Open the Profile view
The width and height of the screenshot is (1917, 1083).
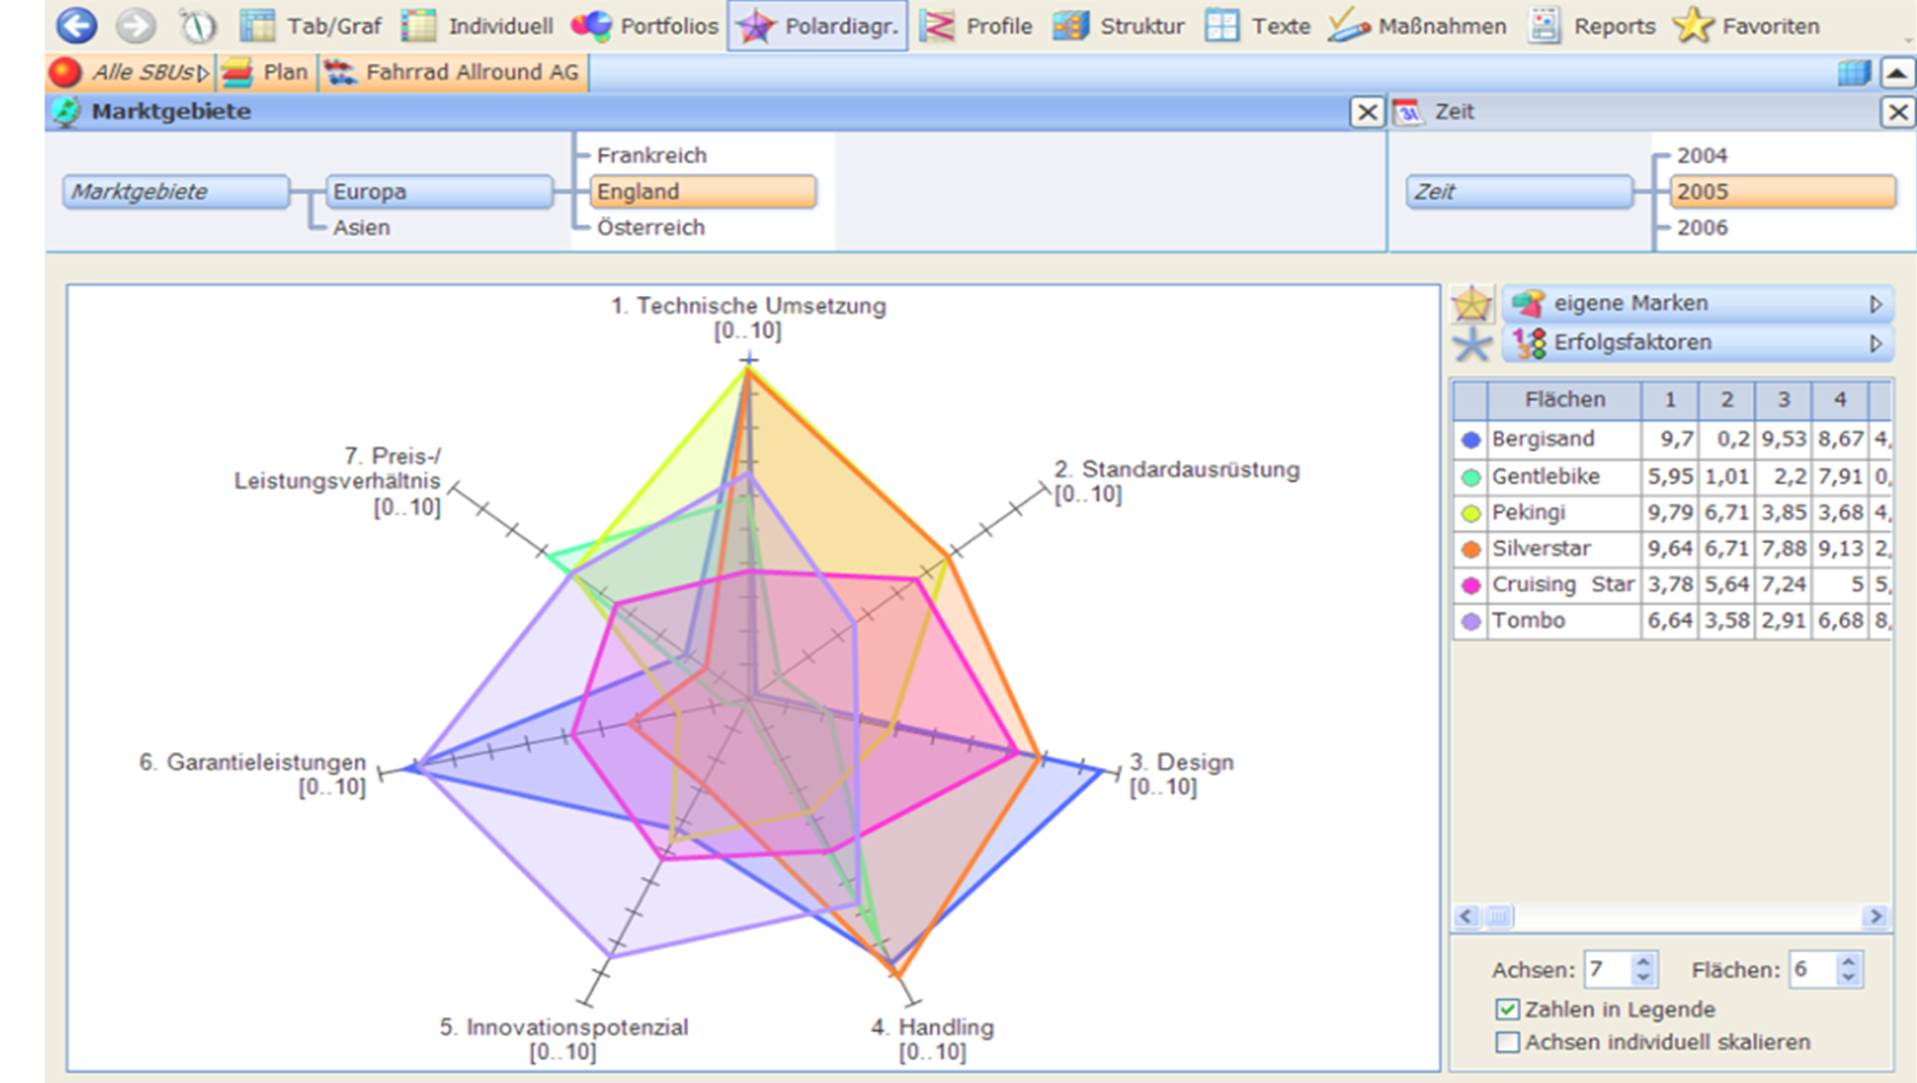point(976,26)
